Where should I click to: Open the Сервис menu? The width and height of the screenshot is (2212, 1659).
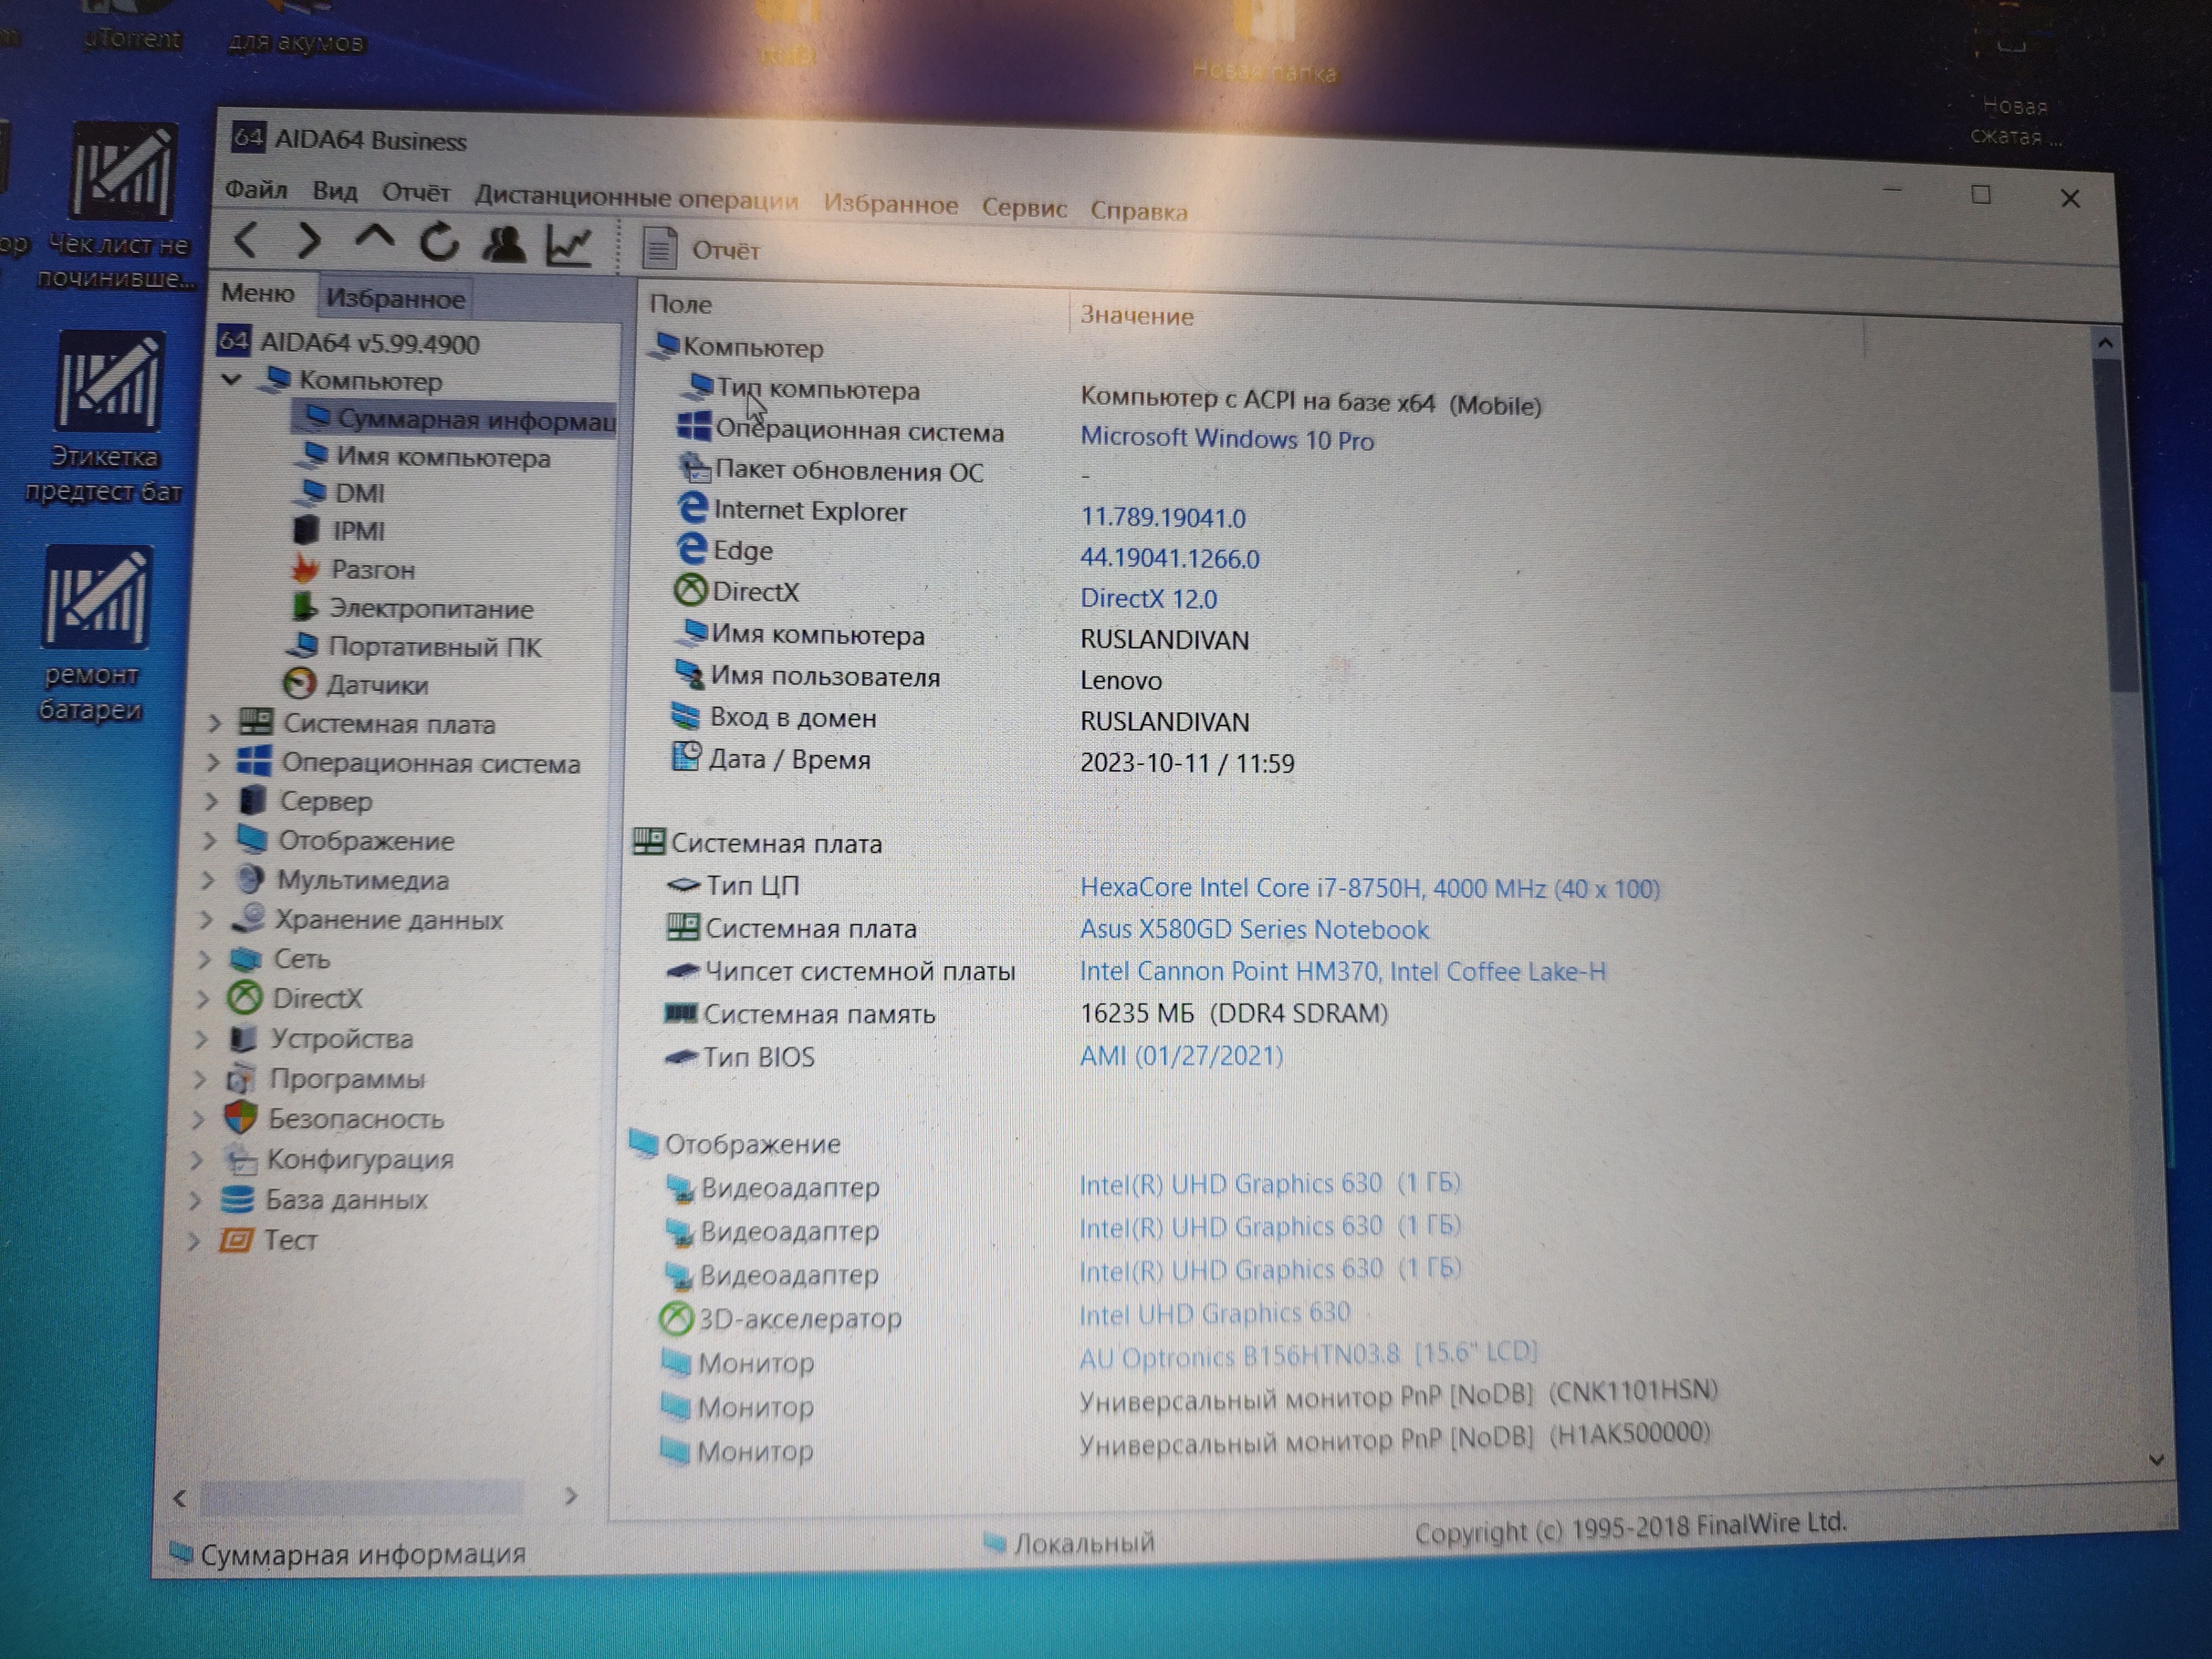(x=1024, y=207)
